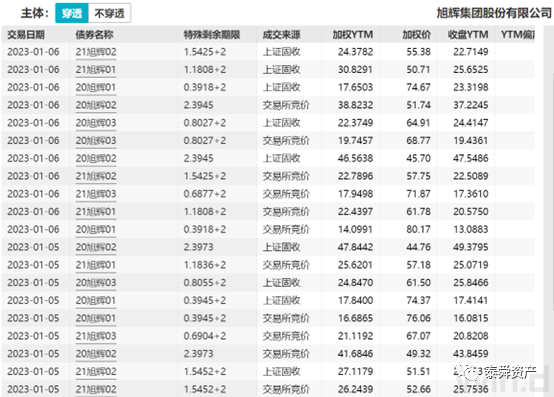Click the 成交来源 column header
Screen dimensions: 554x397
(x=282, y=35)
